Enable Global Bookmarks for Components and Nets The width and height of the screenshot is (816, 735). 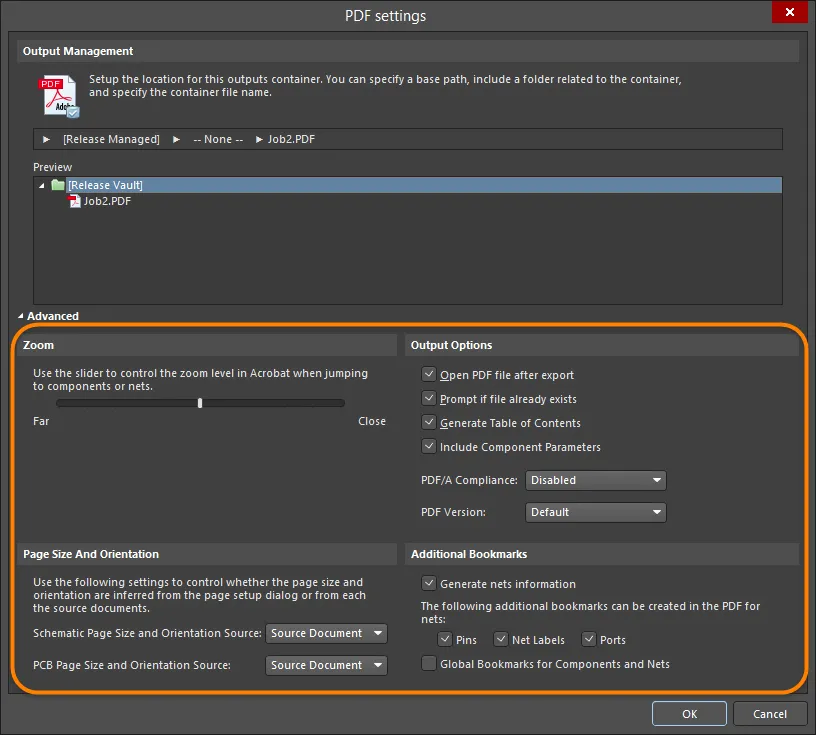coord(429,664)
